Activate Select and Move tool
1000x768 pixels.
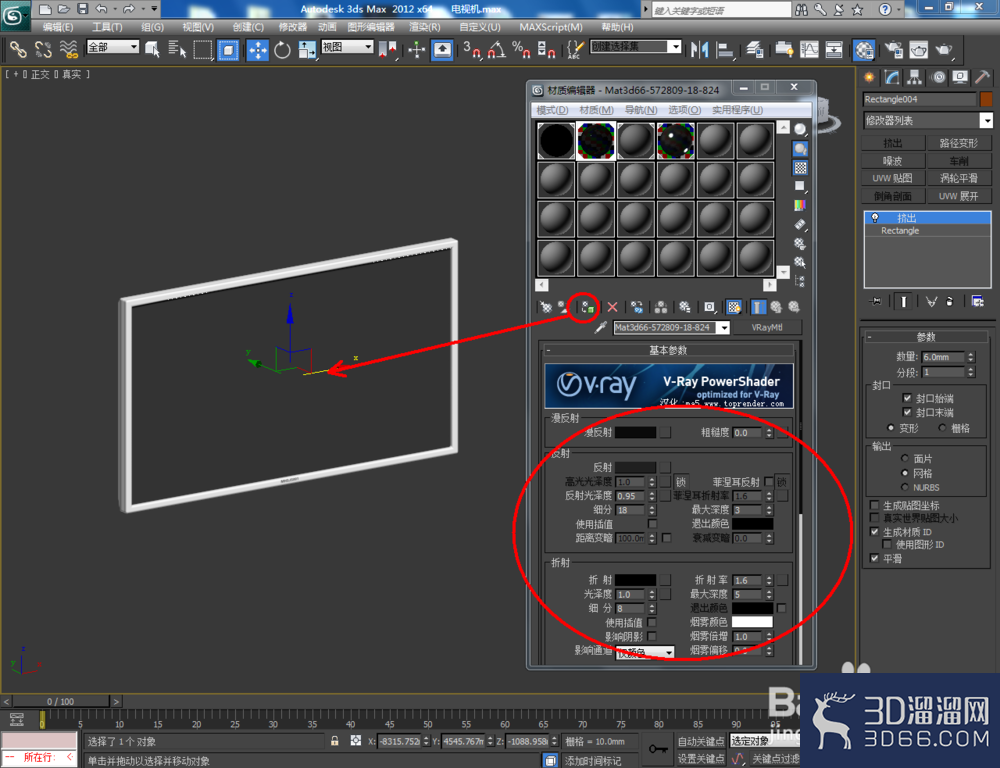pos(258,50)
